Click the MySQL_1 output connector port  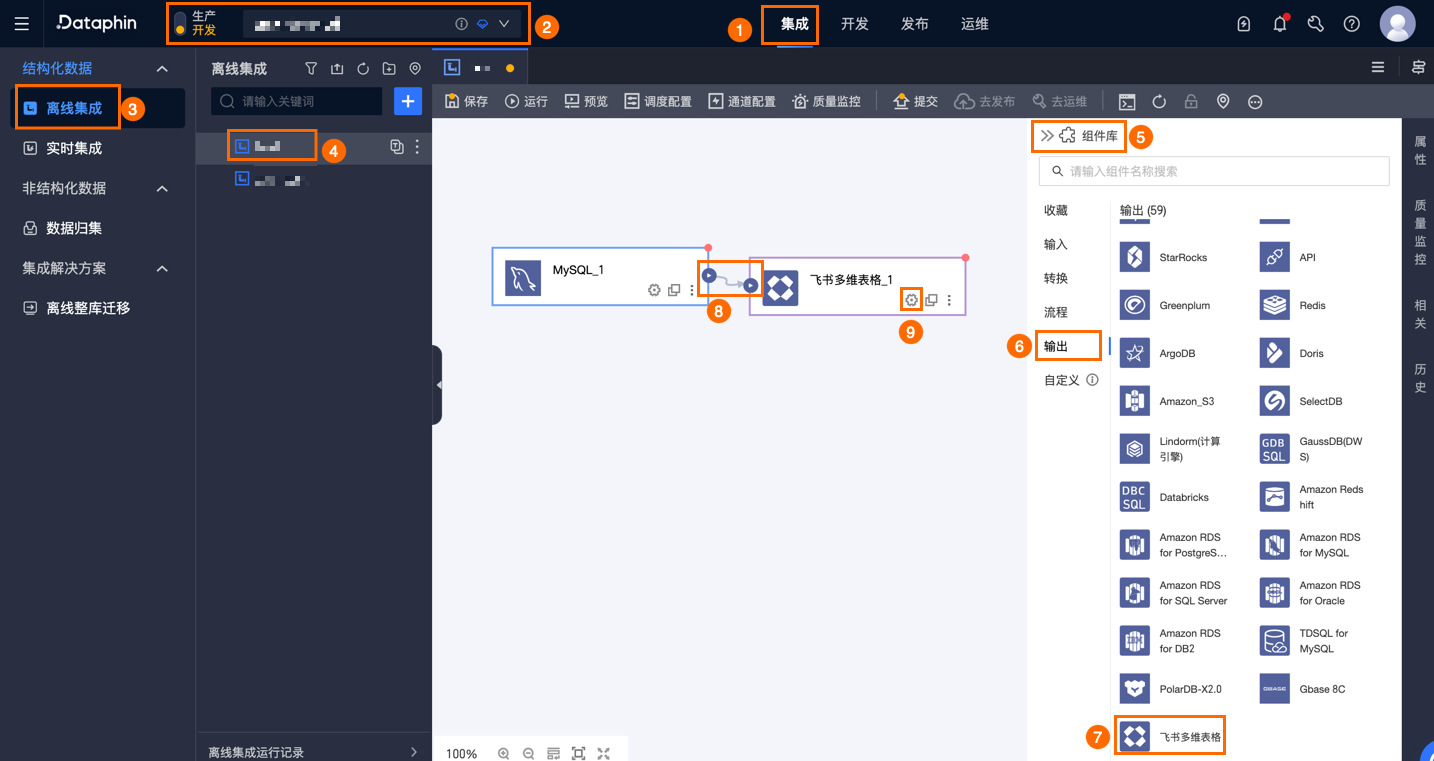coord(708,275)
